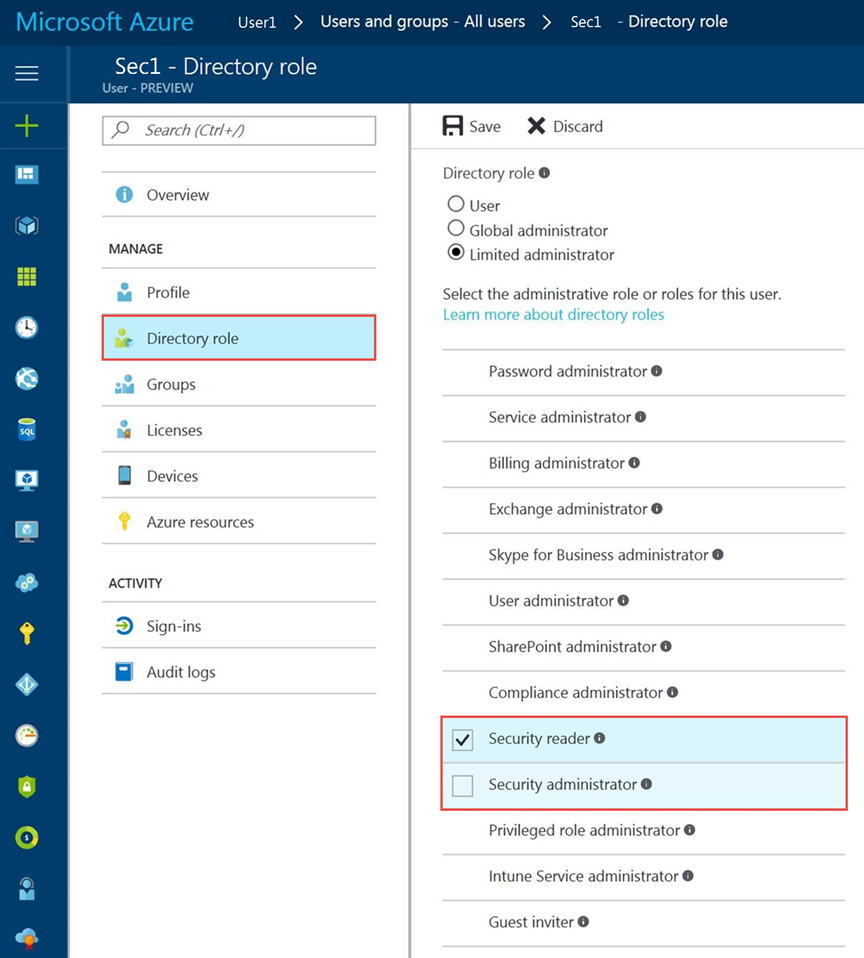Click the green grid All resources icon

tap(27, 277)
